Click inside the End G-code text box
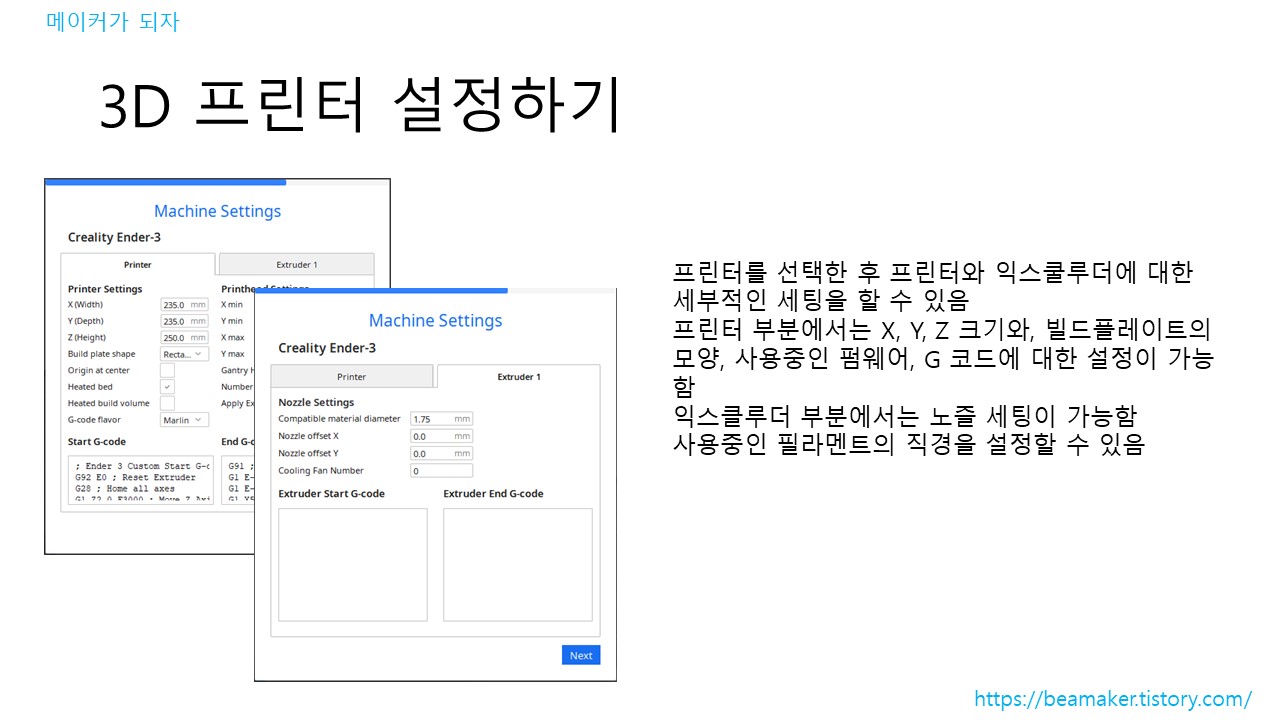 (237, 480)
